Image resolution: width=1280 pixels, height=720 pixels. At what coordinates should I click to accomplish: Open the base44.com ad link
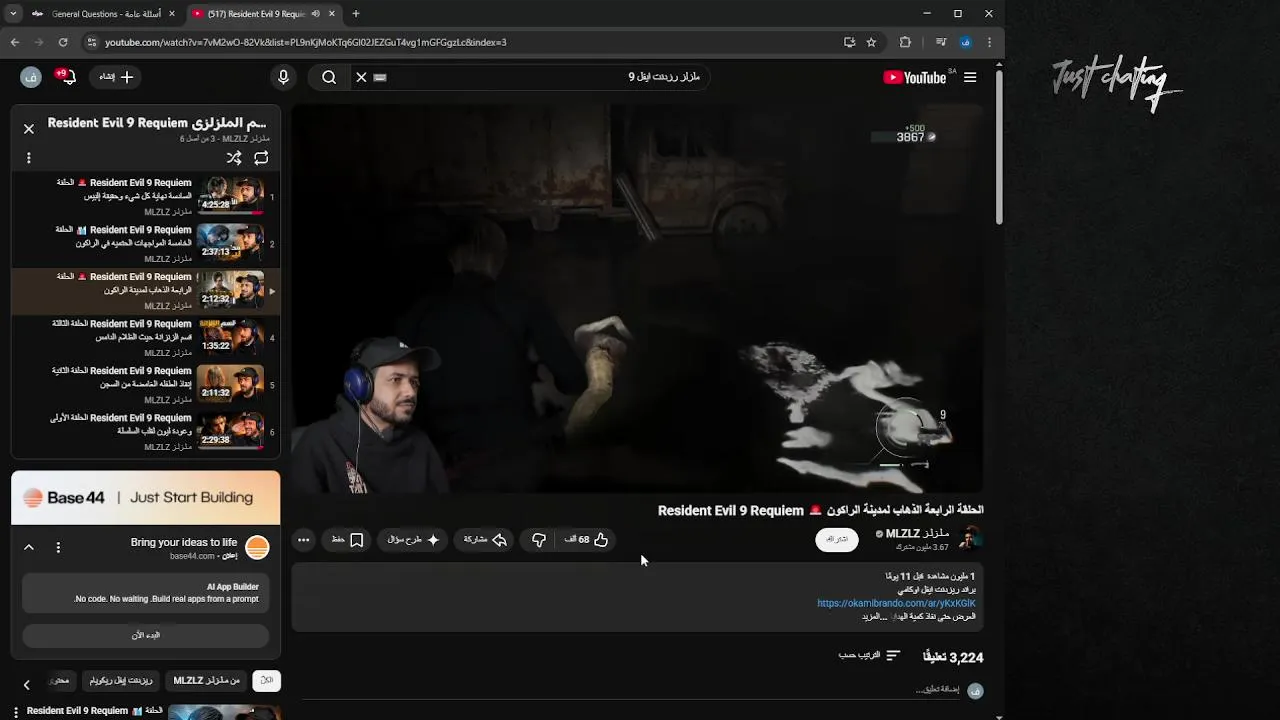[192, 556]
